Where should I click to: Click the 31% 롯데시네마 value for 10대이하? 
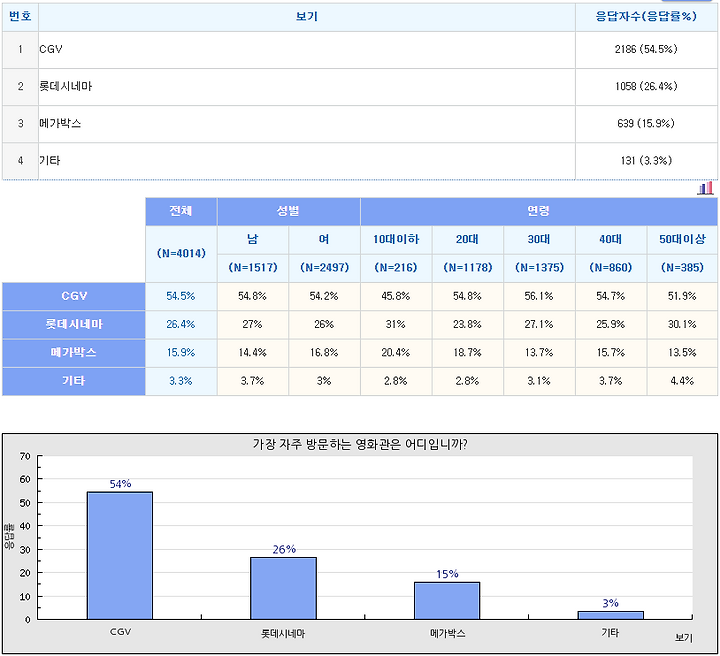[x=396, y=325]
